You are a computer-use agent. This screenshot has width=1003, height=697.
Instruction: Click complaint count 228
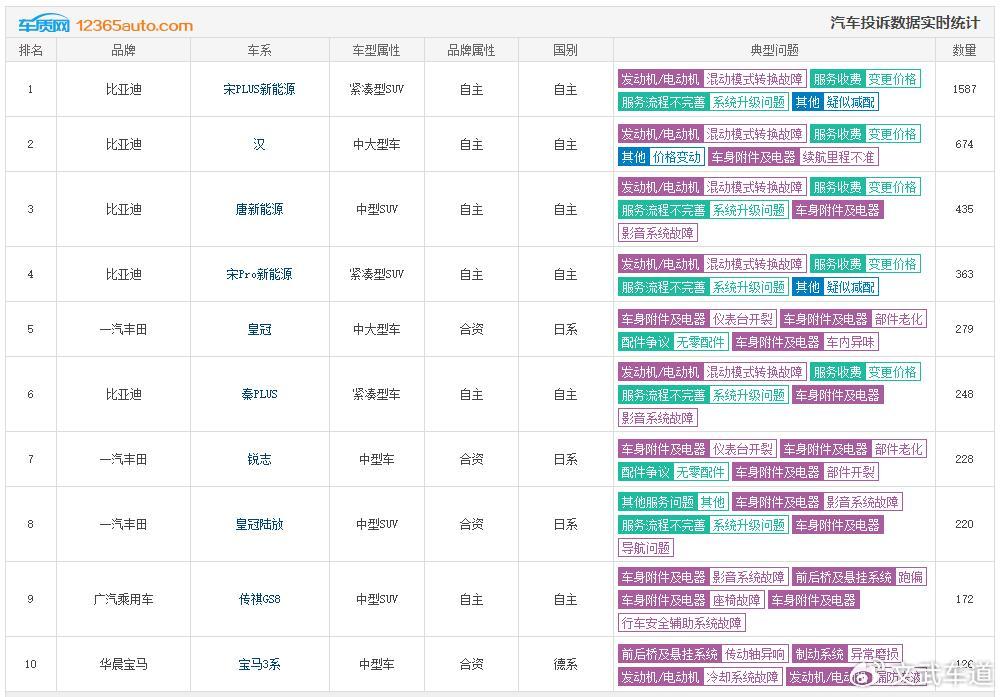point(965,459)
